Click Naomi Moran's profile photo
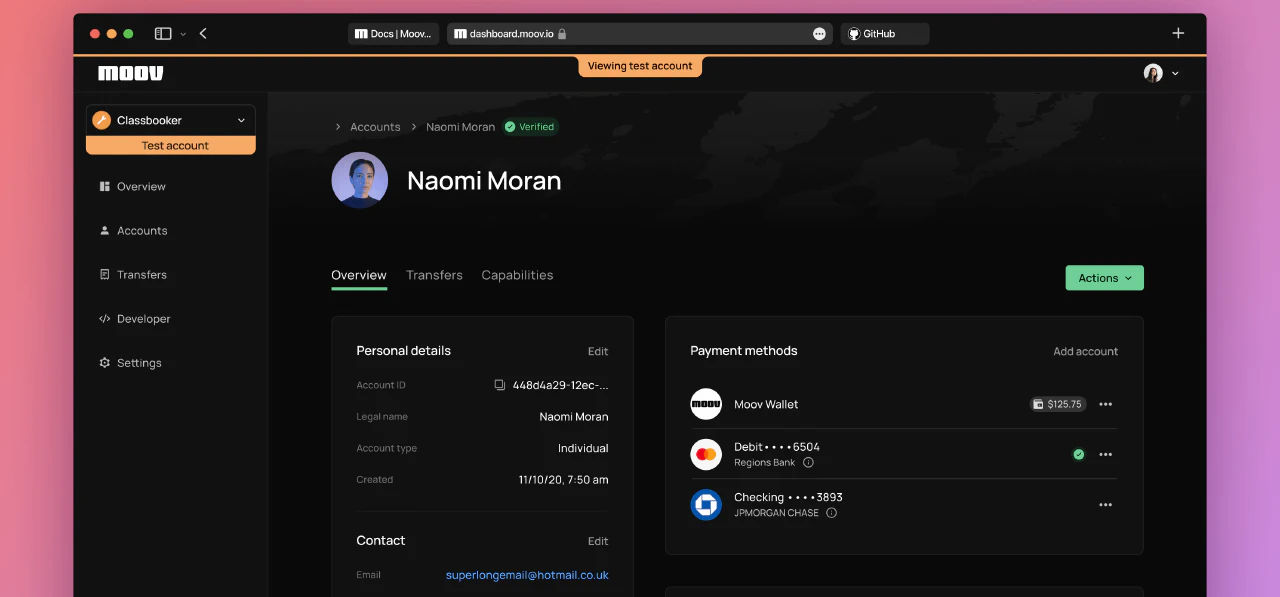The width and height of the screenshot is (1280, 597). 360,180
